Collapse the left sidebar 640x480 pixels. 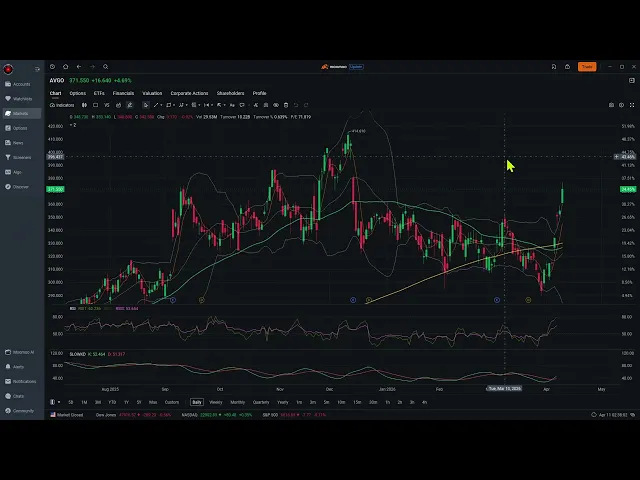37,69
